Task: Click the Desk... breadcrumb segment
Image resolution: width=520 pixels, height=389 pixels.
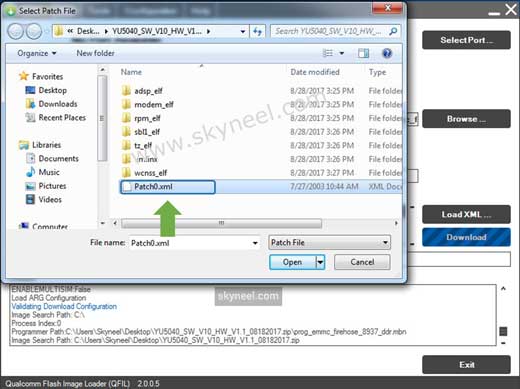Action: [88, 31]
